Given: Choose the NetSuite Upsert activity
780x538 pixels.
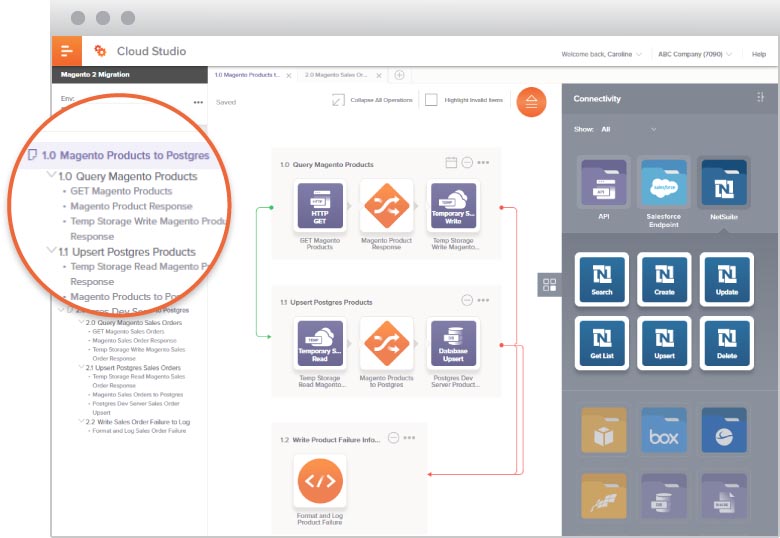Looking at the screenshot, I should tap(664, 343).
